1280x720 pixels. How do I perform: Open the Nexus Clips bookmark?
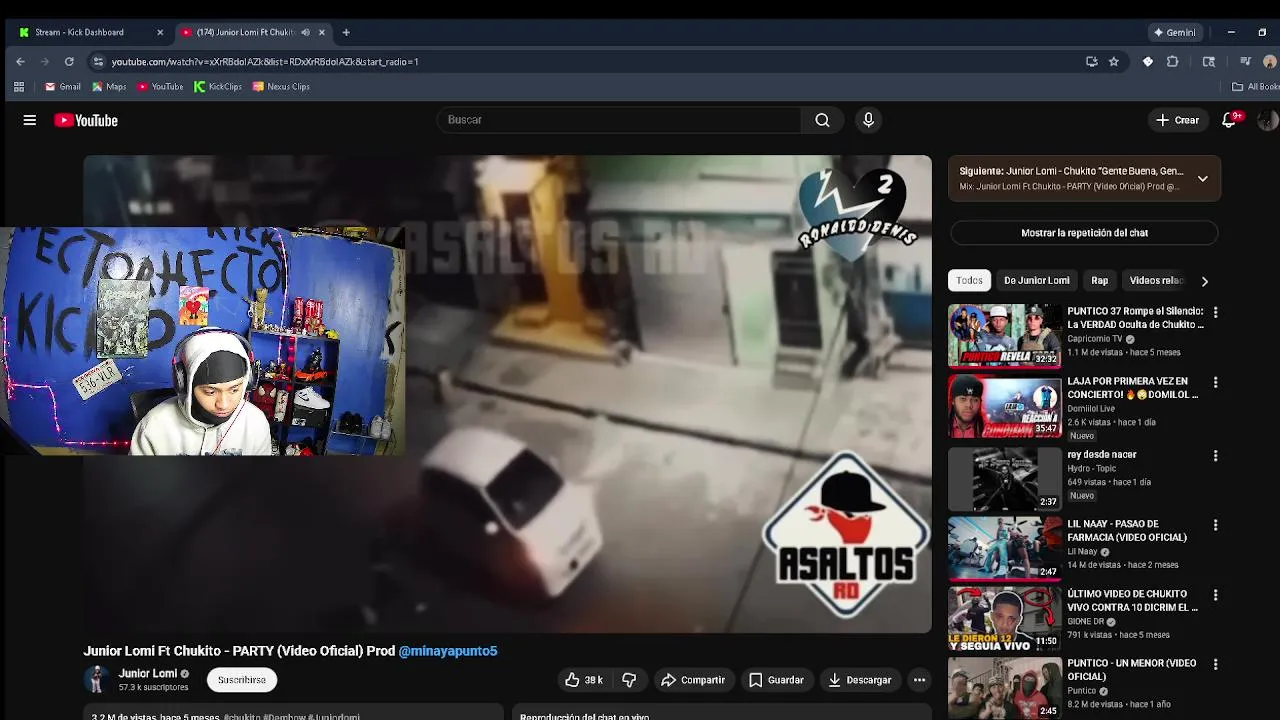(x=281, y=87)
